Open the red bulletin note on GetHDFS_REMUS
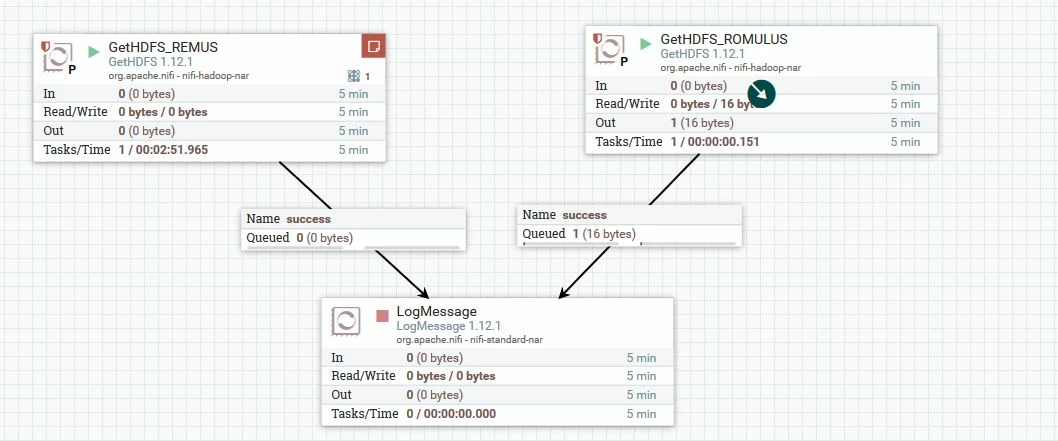This screenshot has width=1058, height=441. [x=374, y=46]
